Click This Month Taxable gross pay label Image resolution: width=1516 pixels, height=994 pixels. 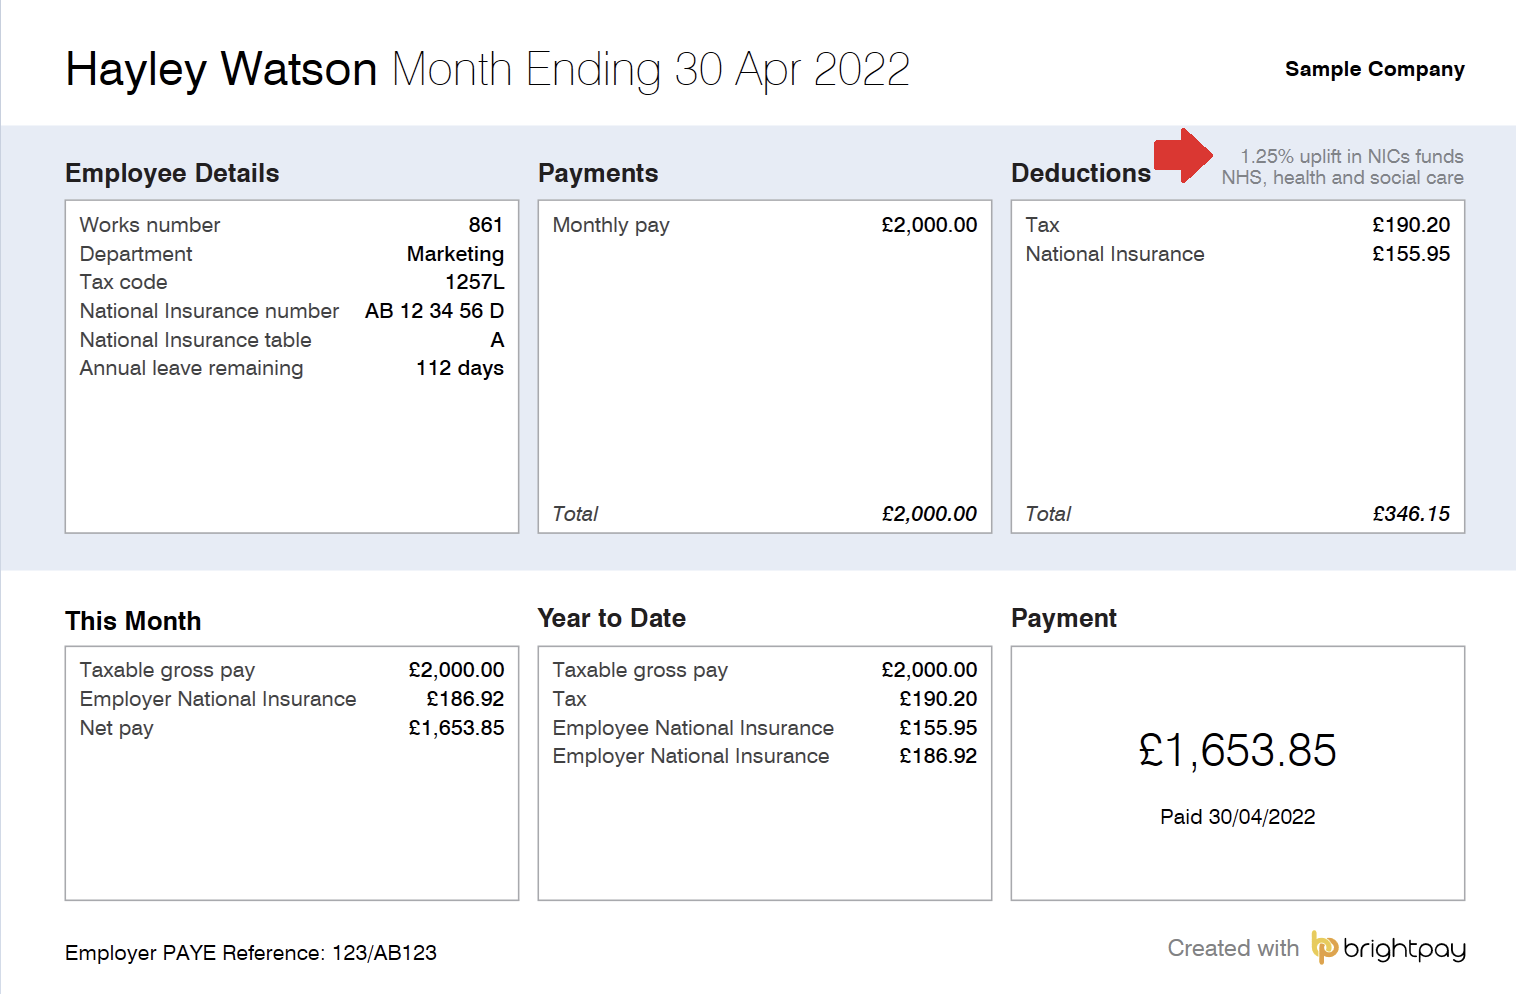167,670
